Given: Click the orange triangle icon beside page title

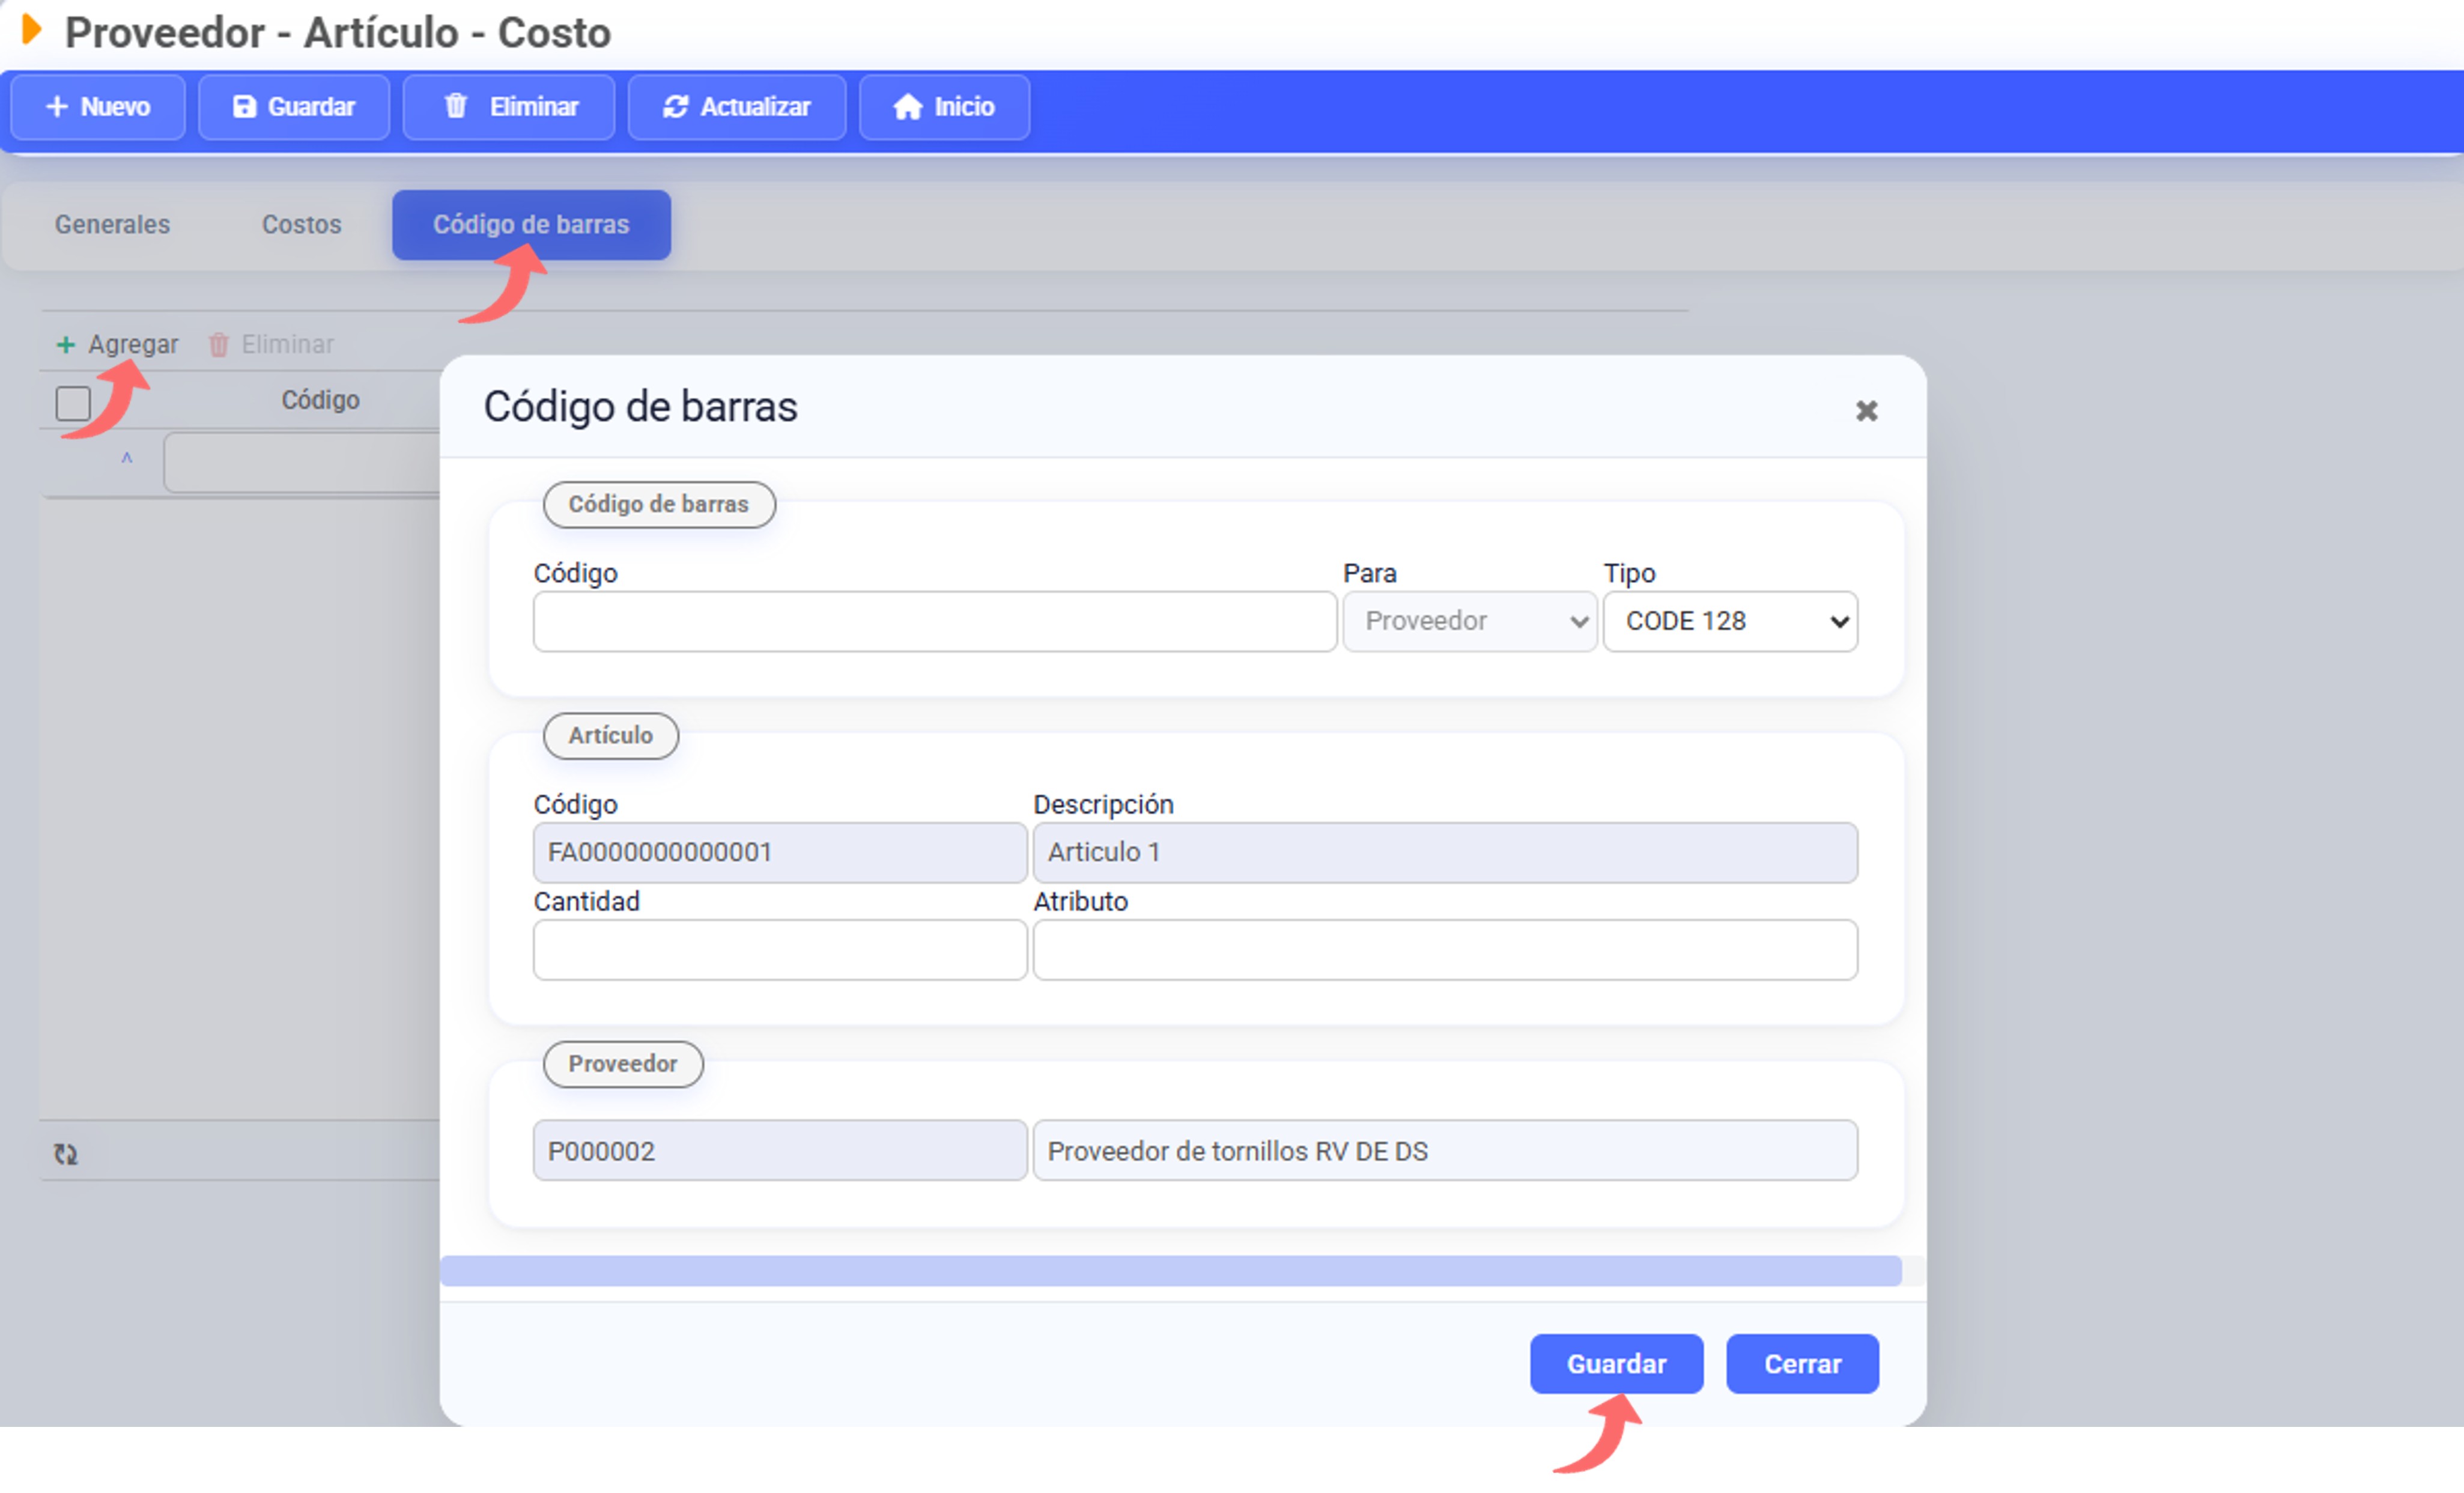Looking at the screenshot, I should (32, 30).
